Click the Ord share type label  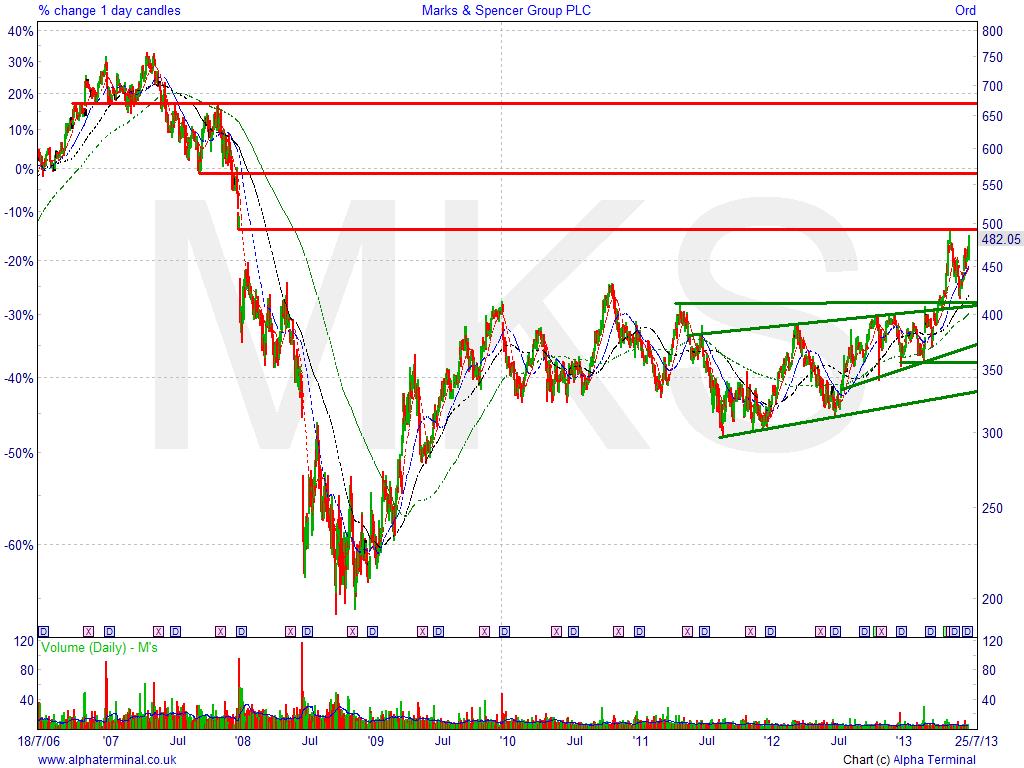coord(965,11)
